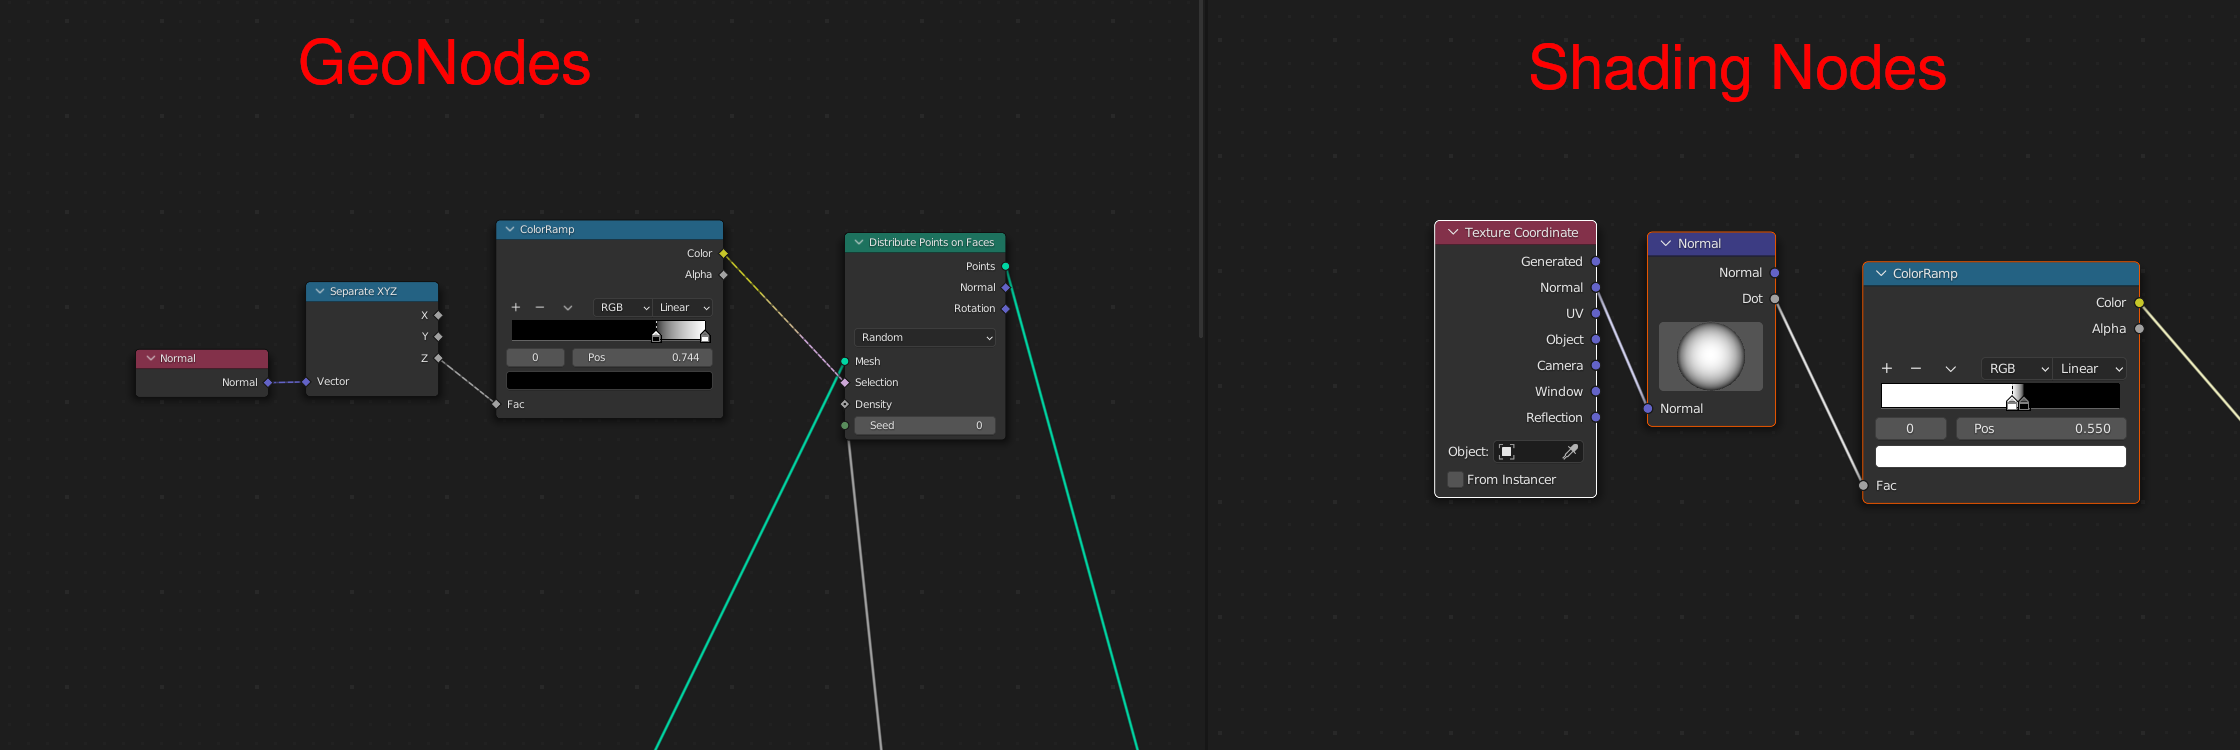Click the minus icon in Shading ColorRamp
The image size is (2240, 750).
pyautogui.click(x=1916, y=369)
